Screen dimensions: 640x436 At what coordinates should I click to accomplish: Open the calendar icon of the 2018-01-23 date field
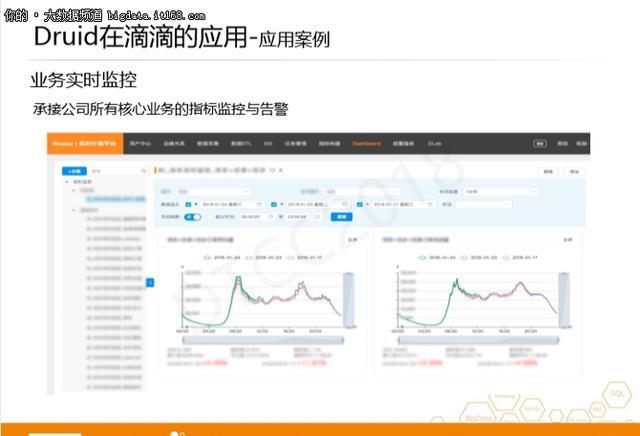344,204
